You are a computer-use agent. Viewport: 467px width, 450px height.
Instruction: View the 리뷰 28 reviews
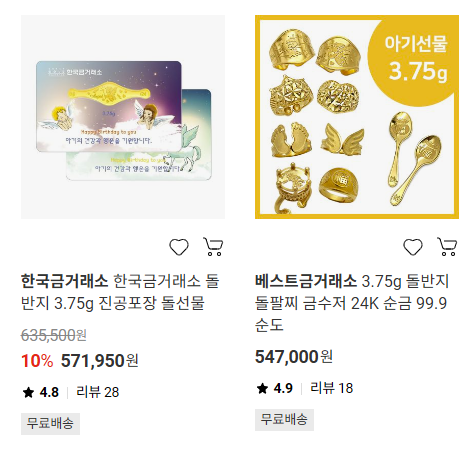97,392
